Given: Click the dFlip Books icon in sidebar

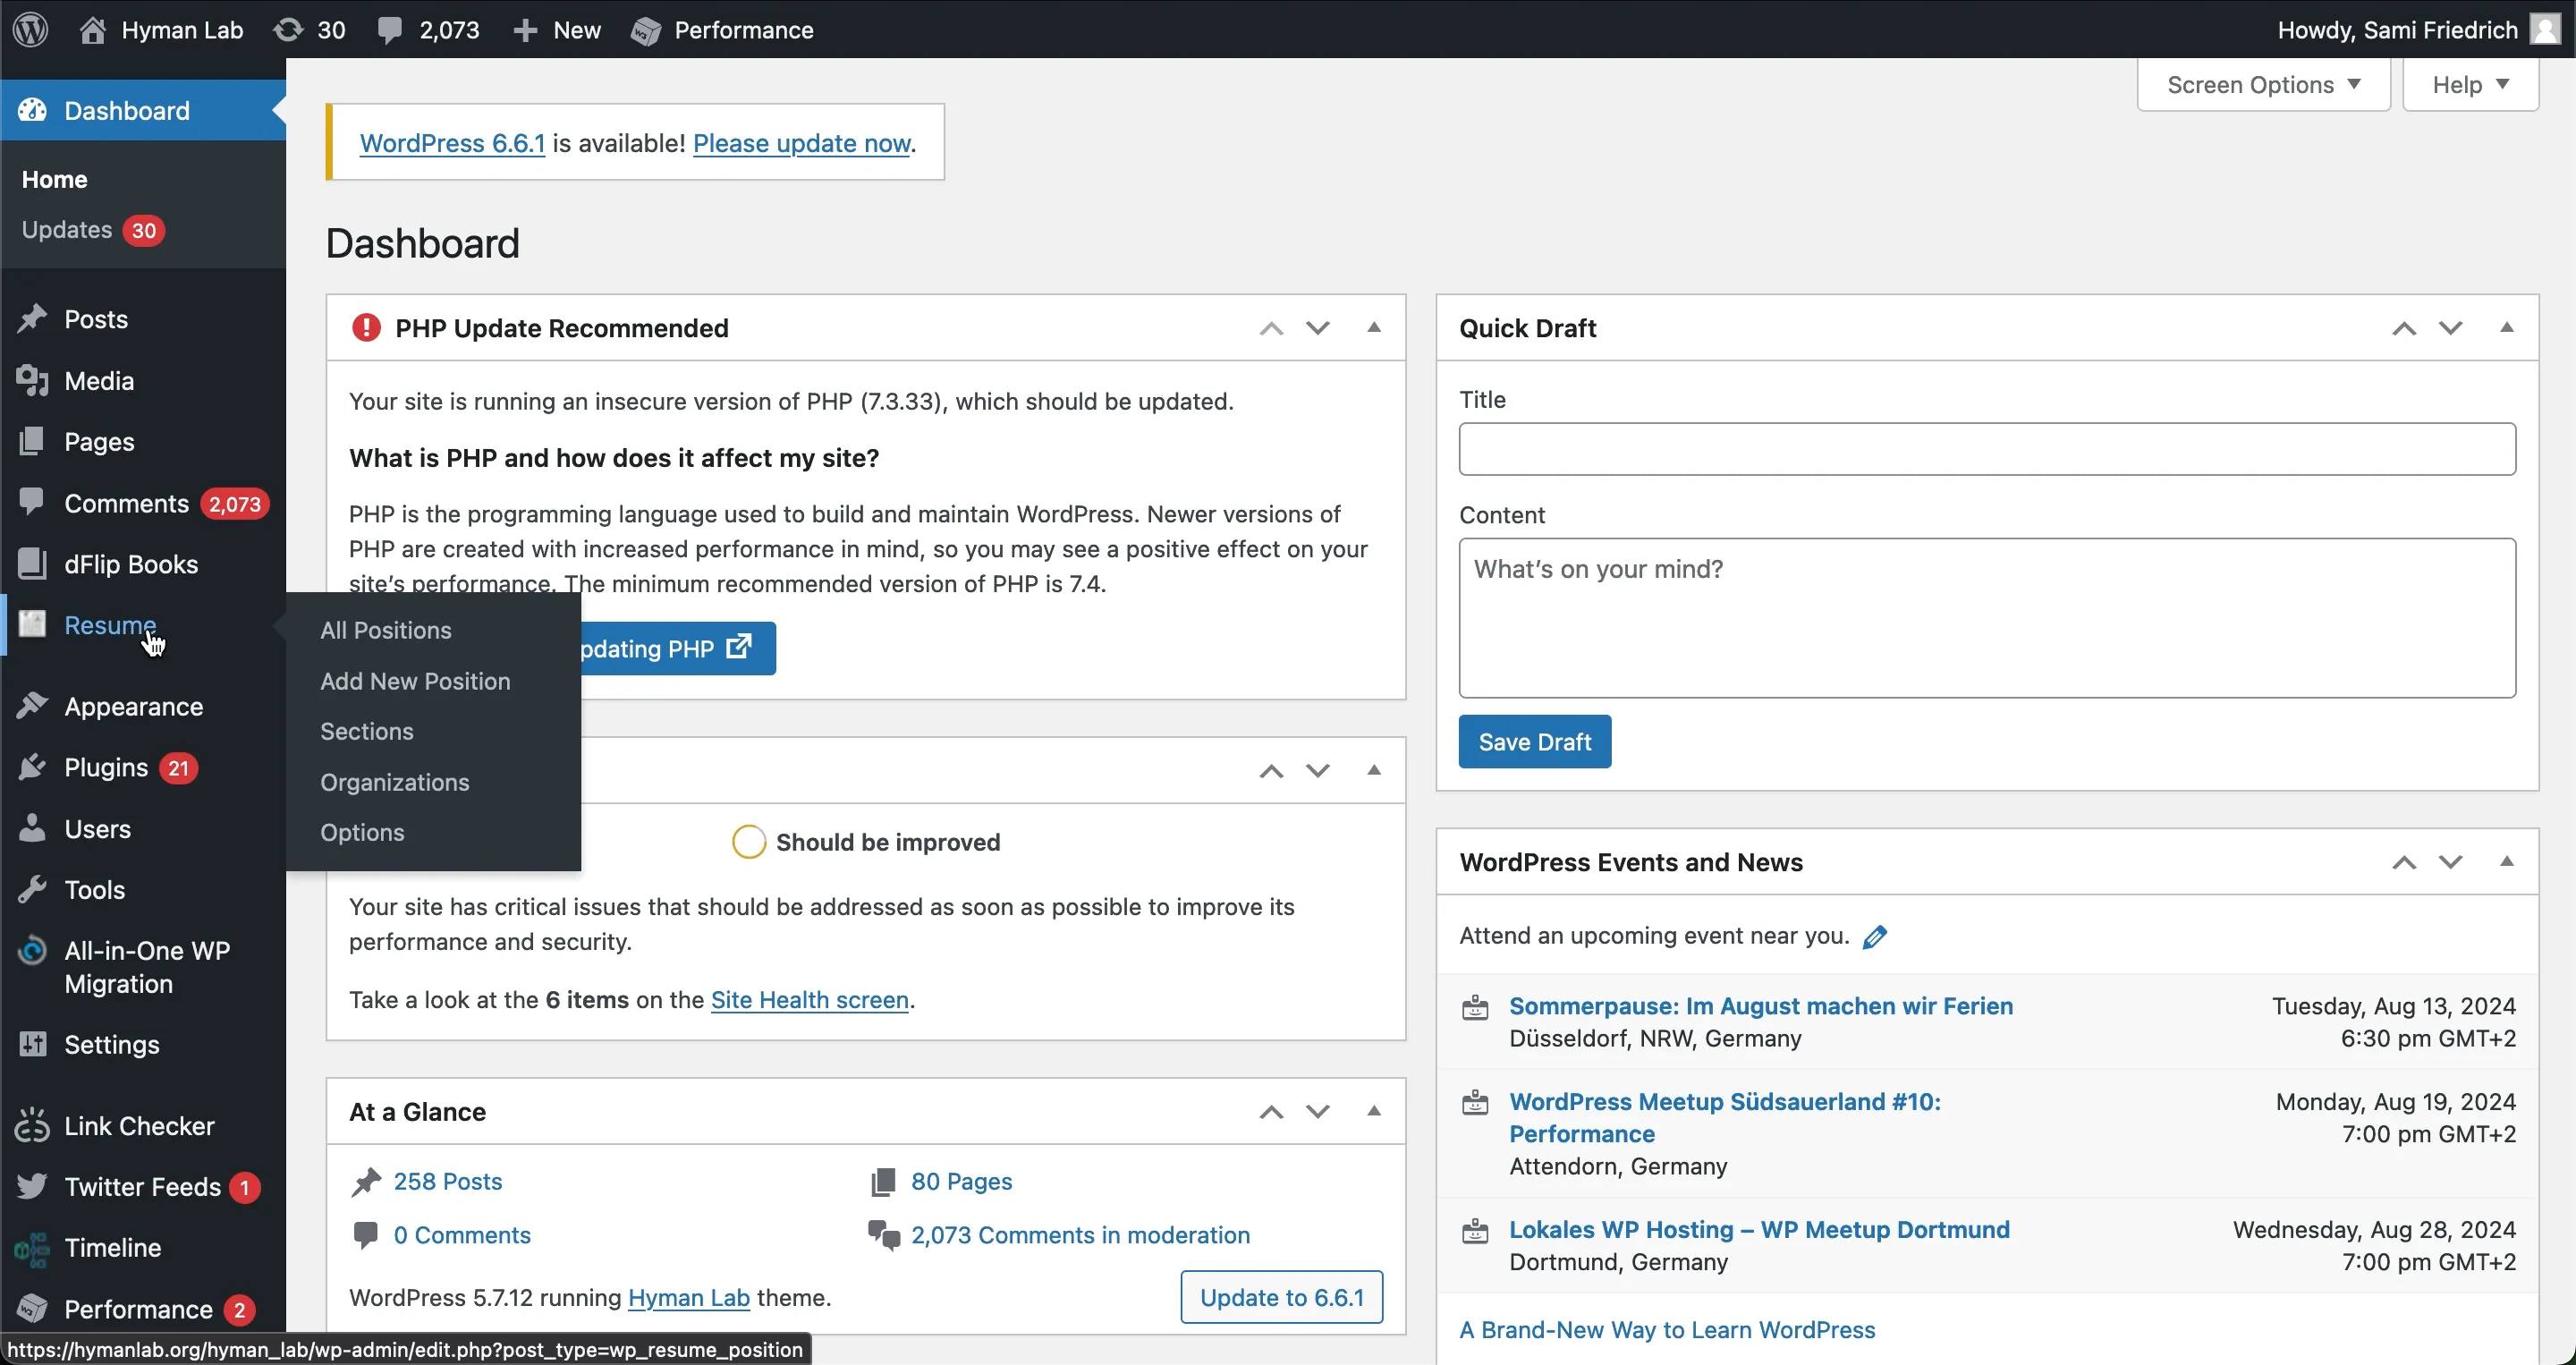Looking at the screenshot, I should click(33, 564).
